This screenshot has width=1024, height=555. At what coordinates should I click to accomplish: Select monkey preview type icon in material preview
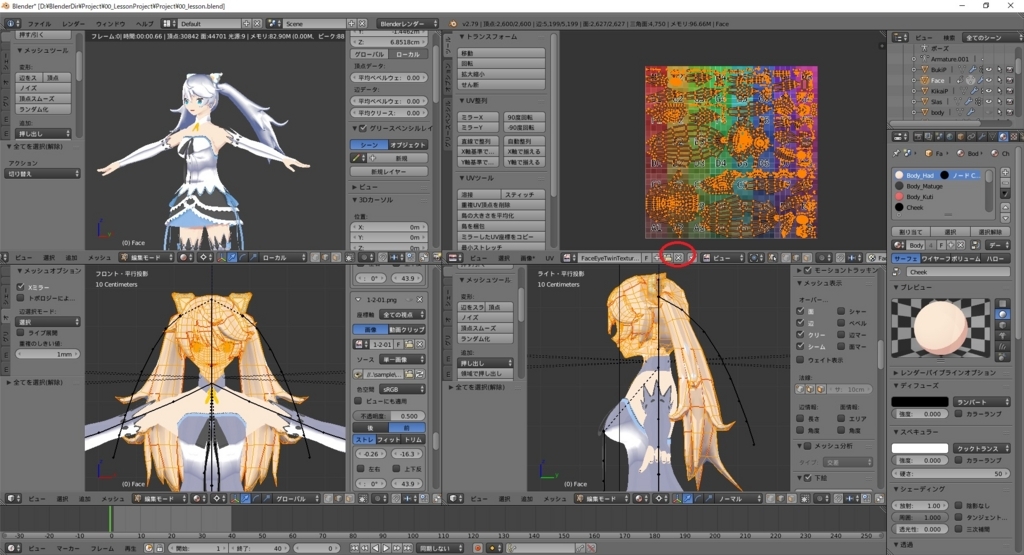pos(1002,336)
